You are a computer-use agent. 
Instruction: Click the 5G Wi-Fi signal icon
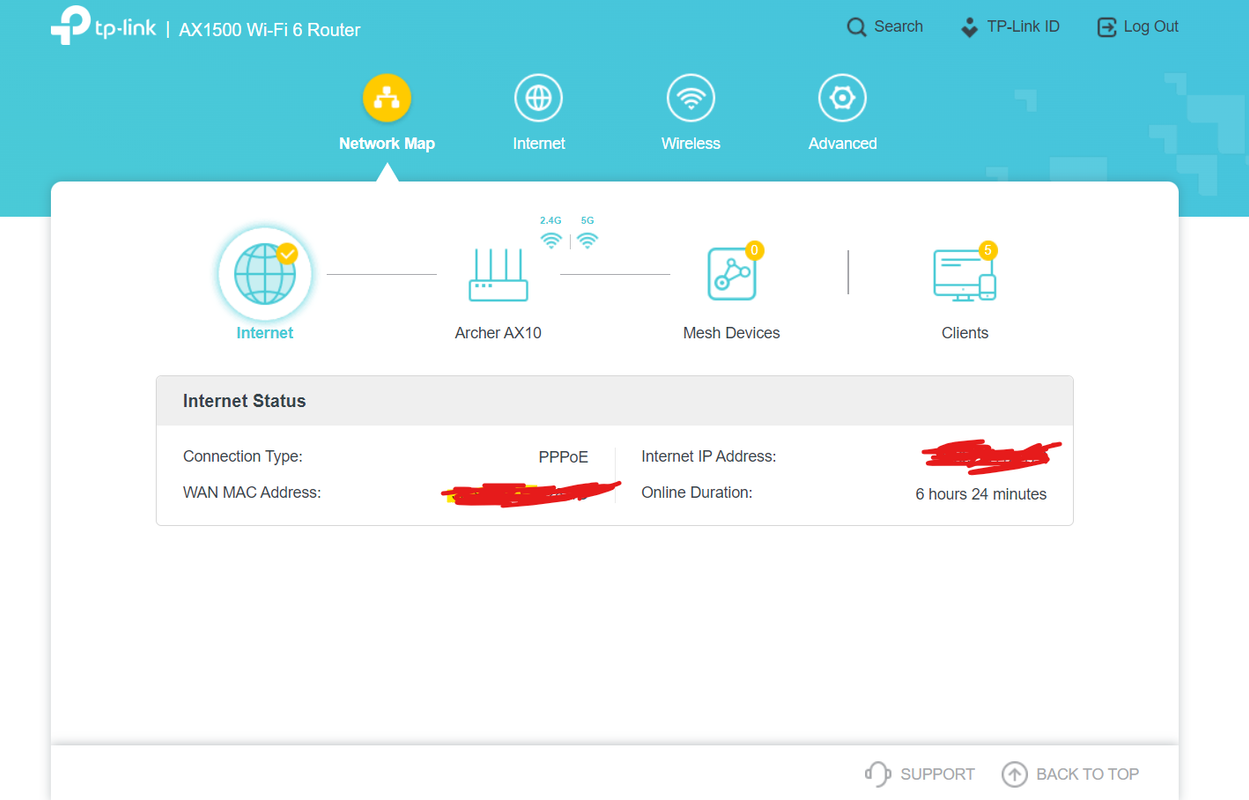click(587, 240)
